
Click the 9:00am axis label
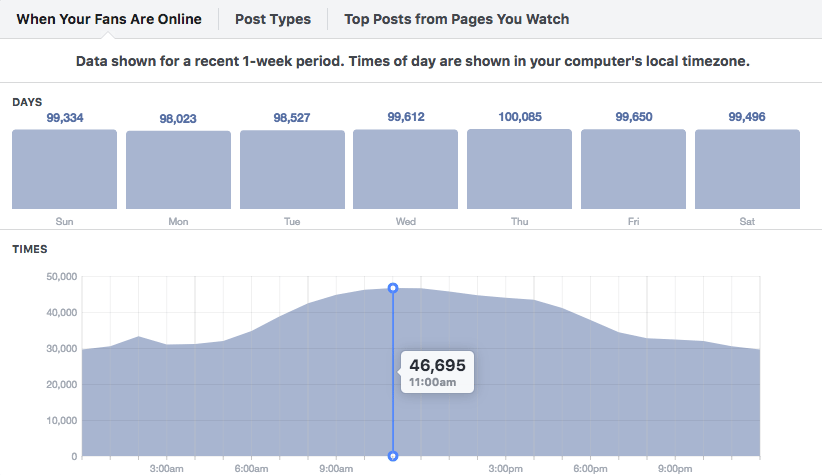pyautogui.click(x=336, y=469)
